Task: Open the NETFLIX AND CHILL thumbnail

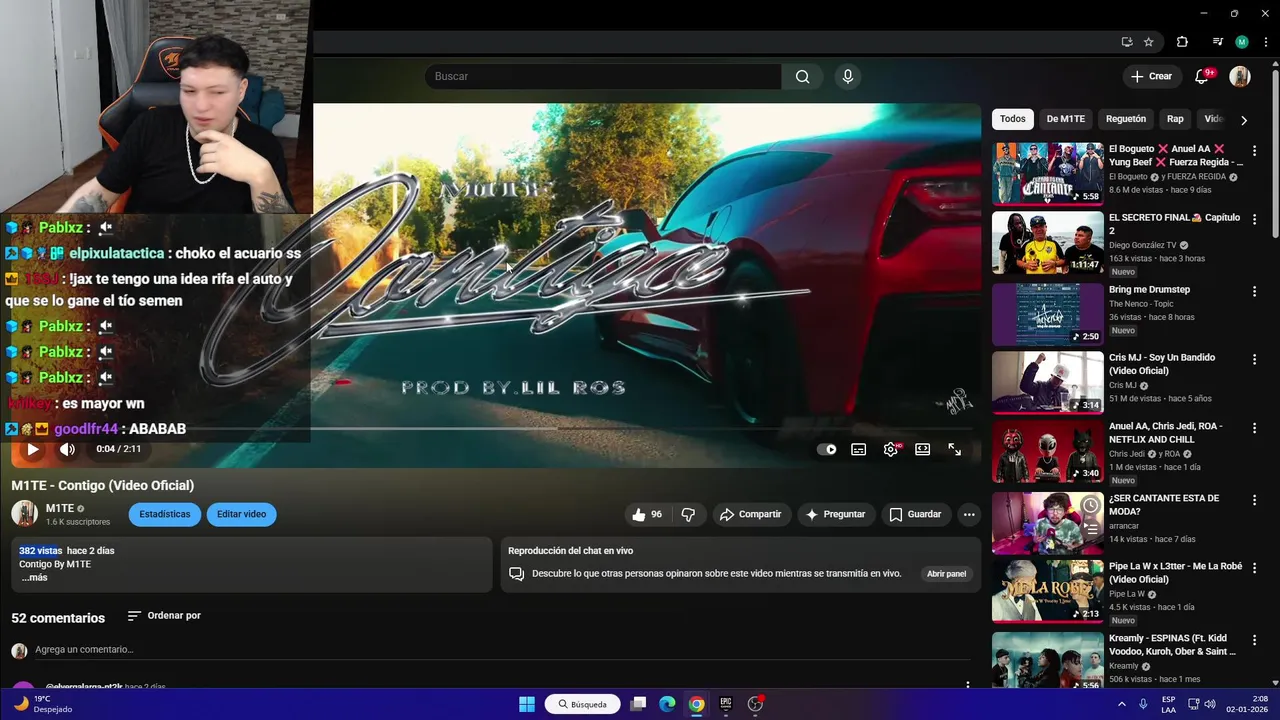Action: click(1048, 452)
